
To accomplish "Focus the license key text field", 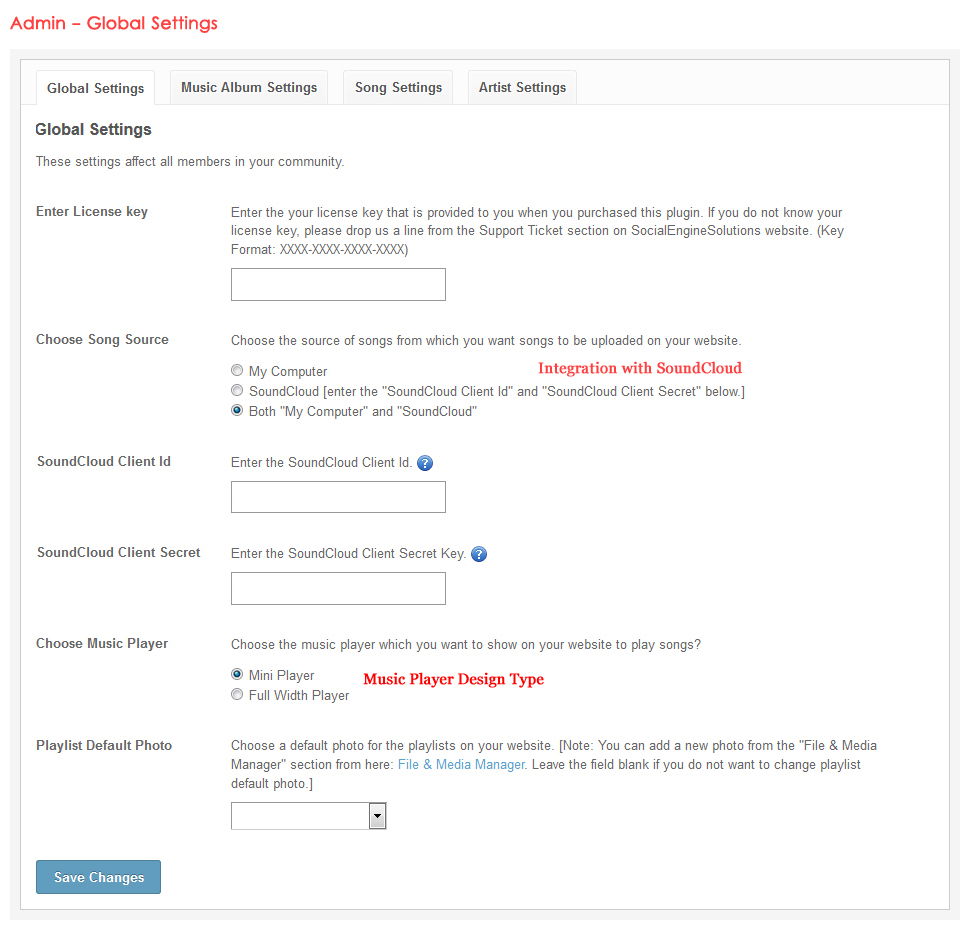I will [338, 285].
